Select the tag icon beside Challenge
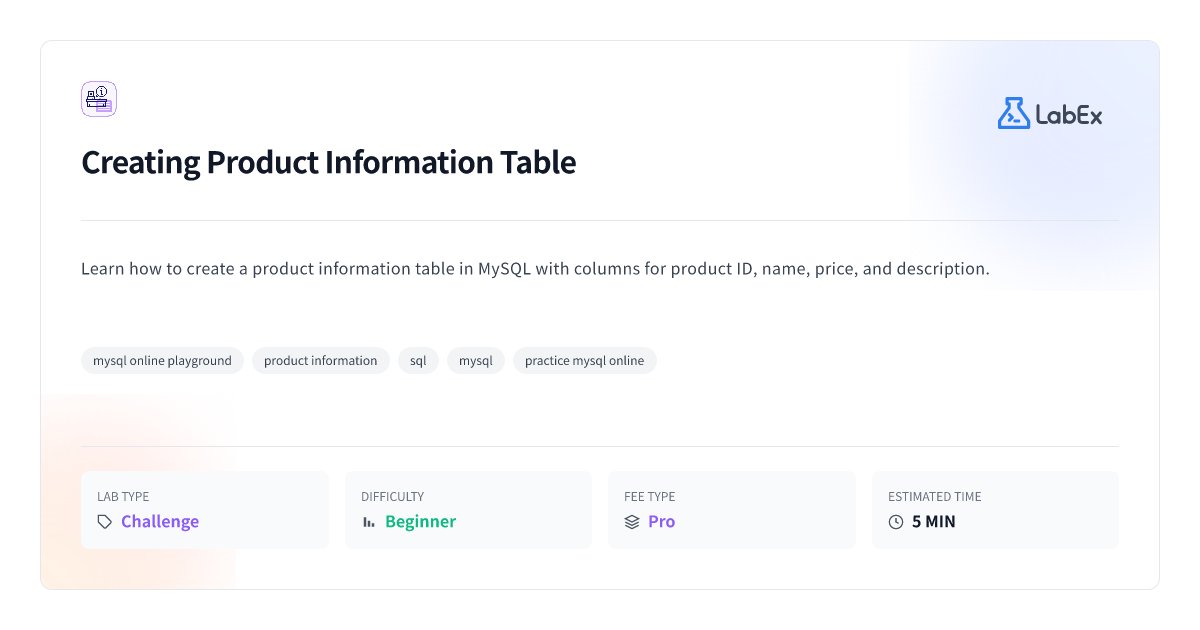1200x630 pixels. pos(105,521)
